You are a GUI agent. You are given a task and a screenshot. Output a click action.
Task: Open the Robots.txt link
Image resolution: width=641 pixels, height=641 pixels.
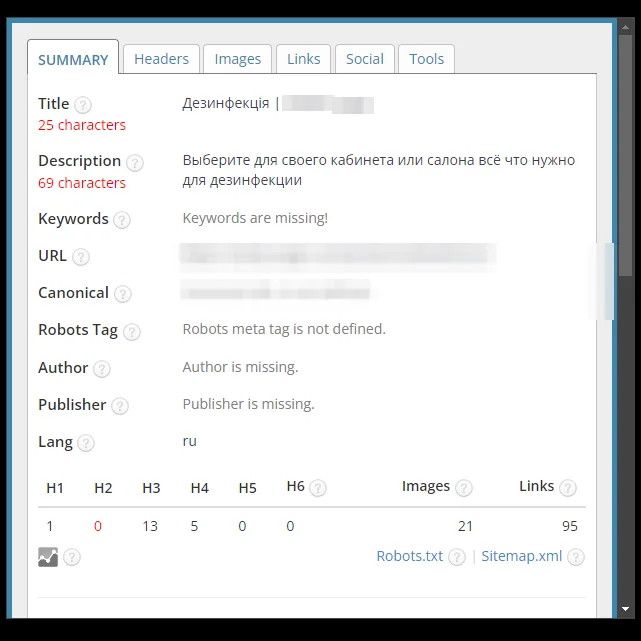(x=410, y=556)
